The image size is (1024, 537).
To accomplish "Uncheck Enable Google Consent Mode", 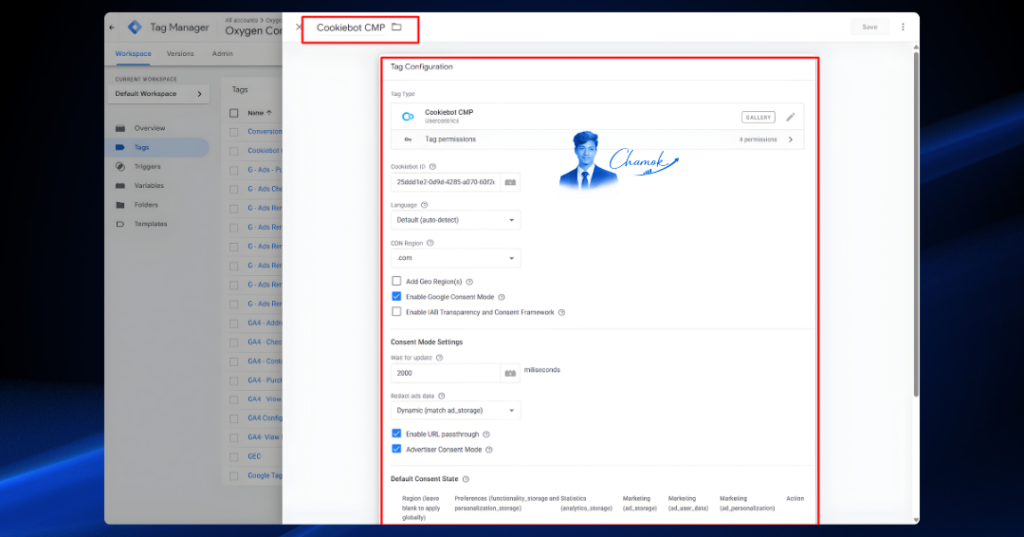I will tap(396, 297).
